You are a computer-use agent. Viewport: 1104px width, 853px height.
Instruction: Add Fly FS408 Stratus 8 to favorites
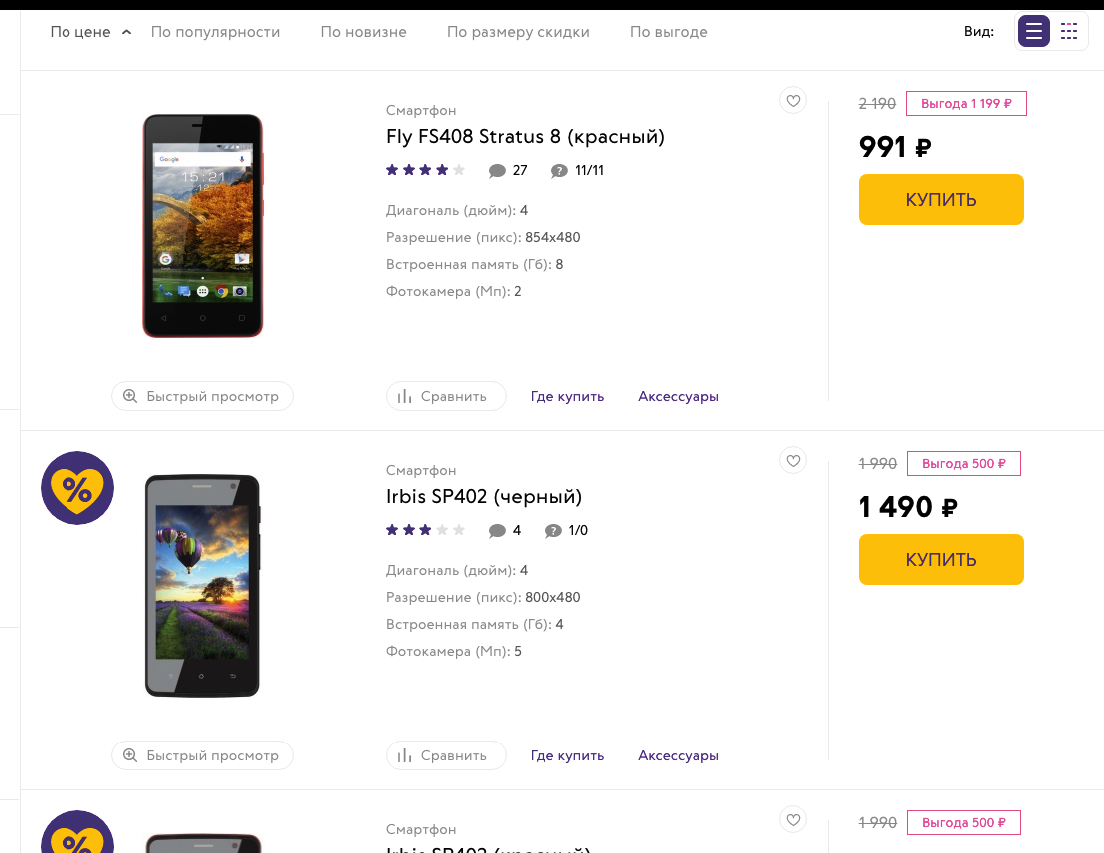[x=793, y=100]
